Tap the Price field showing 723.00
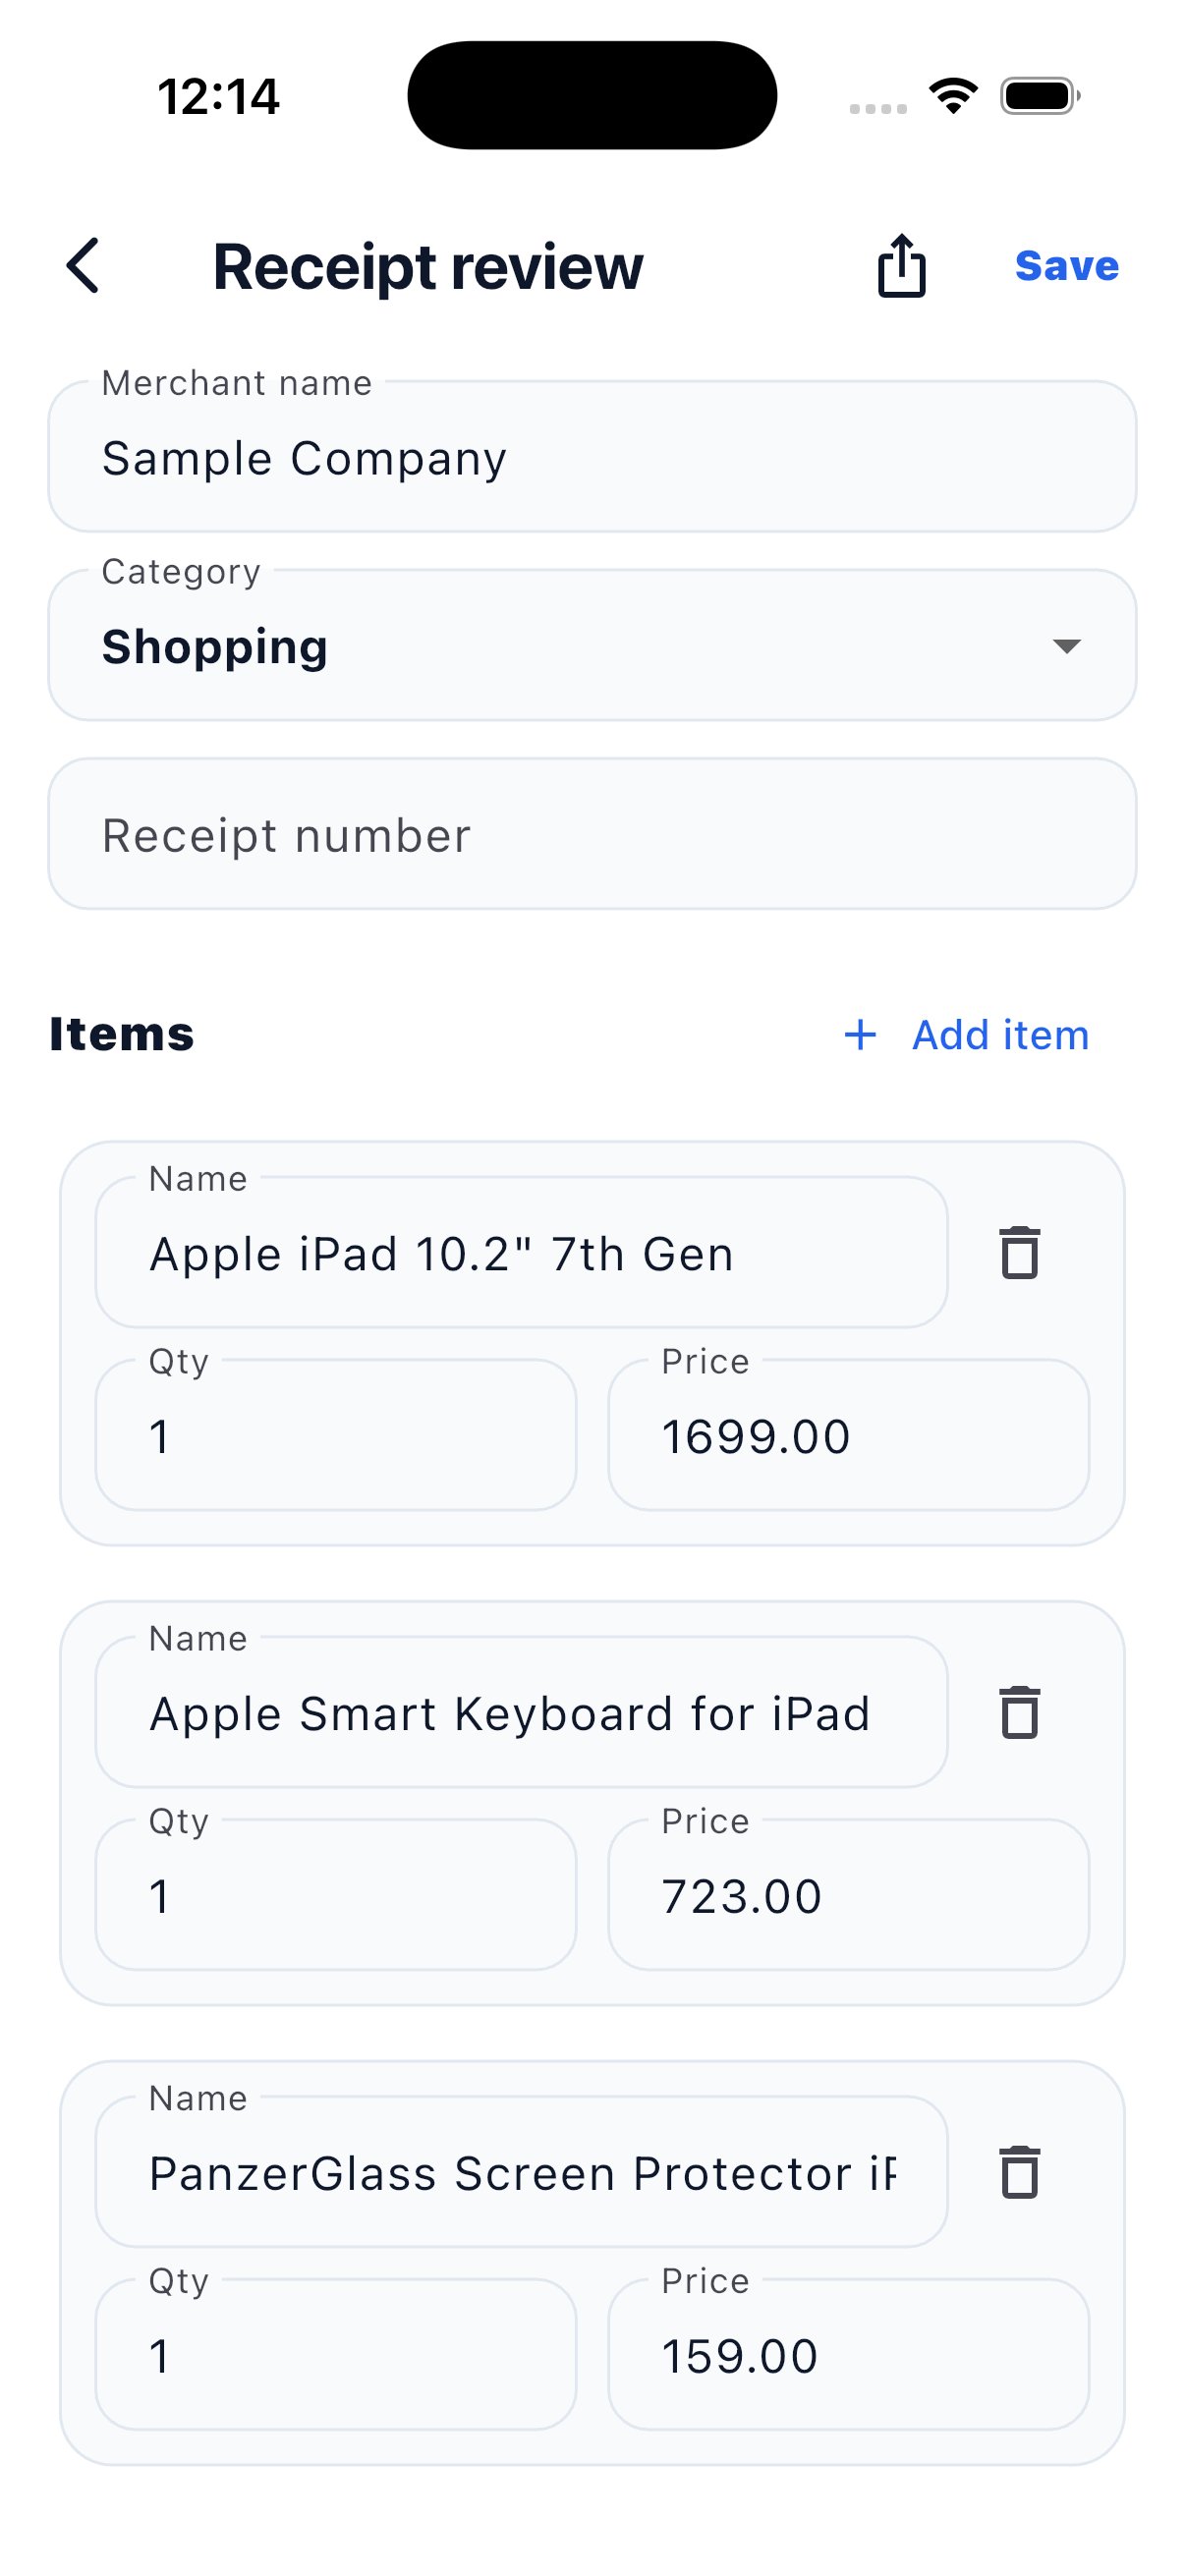The image size is (1185, 2576). point(849,1894)
